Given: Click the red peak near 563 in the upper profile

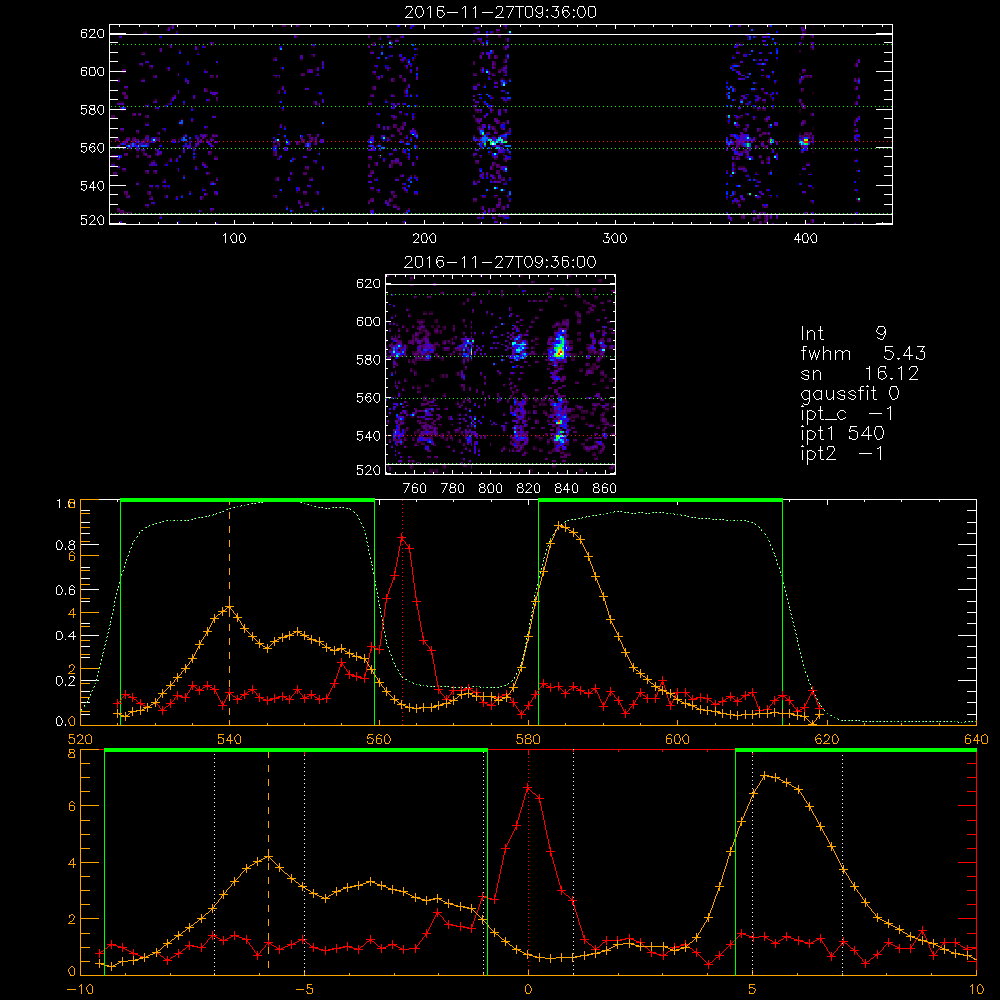Looking at the screenshot, I should [x=402, y=537].
